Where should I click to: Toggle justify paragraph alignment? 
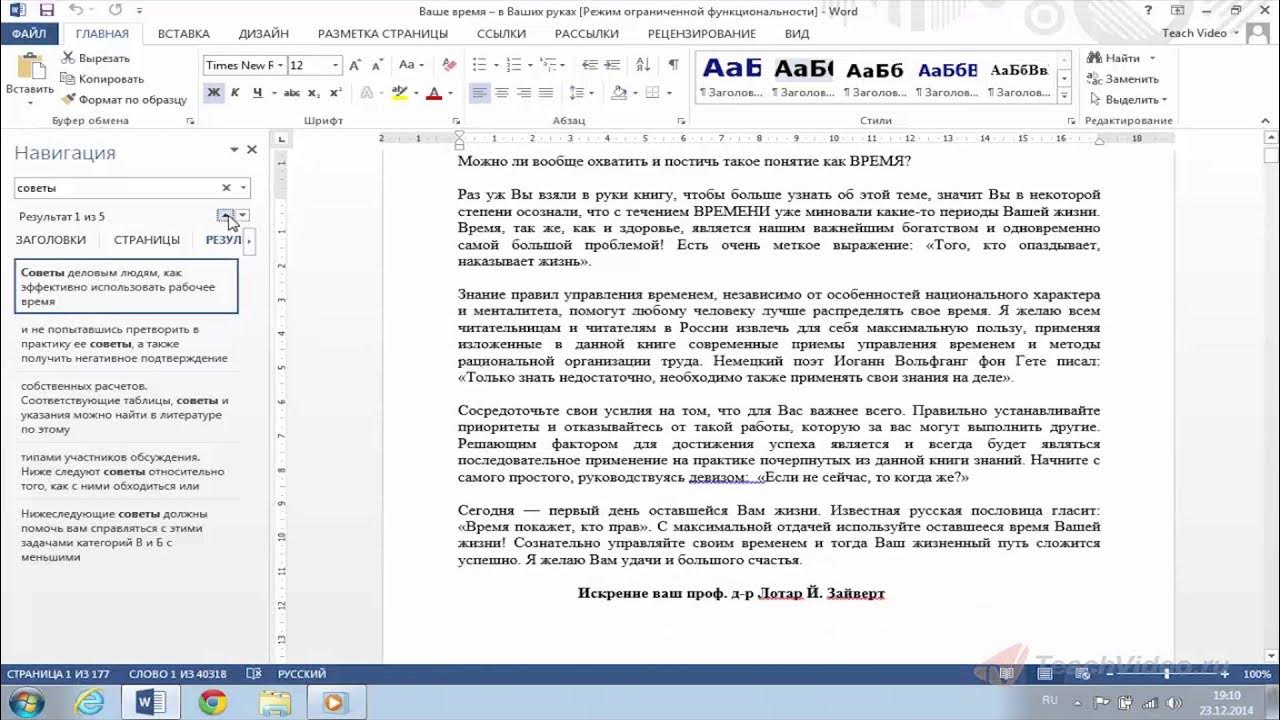[x=546, y=93]
